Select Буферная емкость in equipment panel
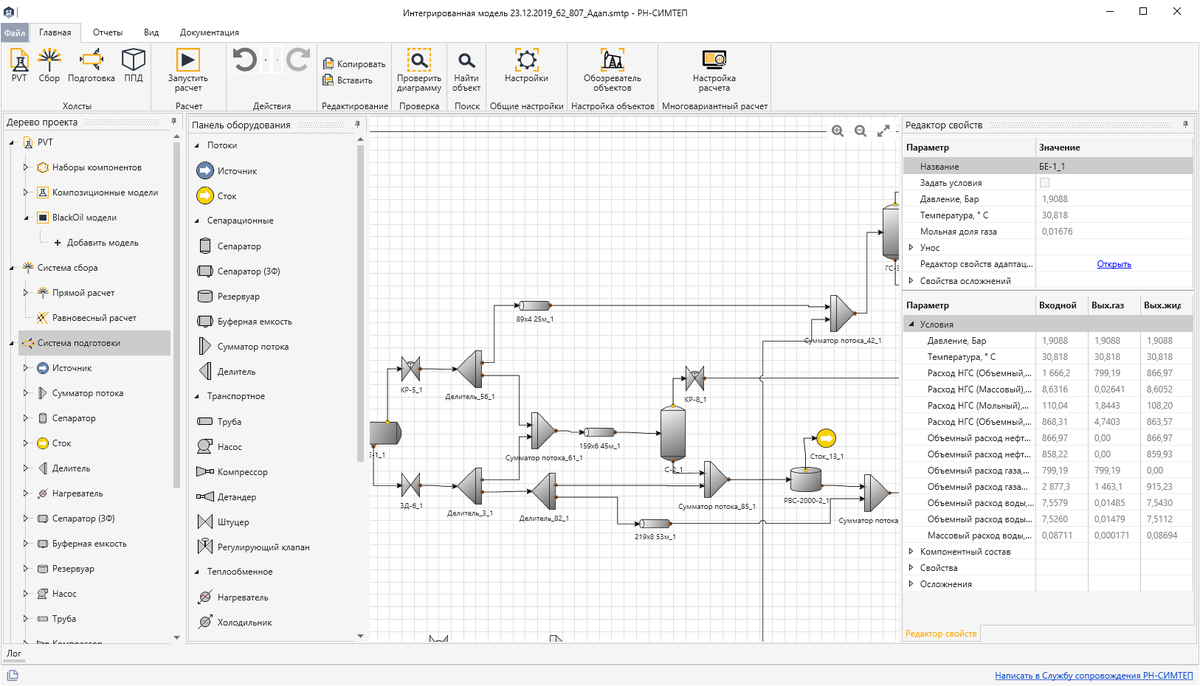 (244, 322)
